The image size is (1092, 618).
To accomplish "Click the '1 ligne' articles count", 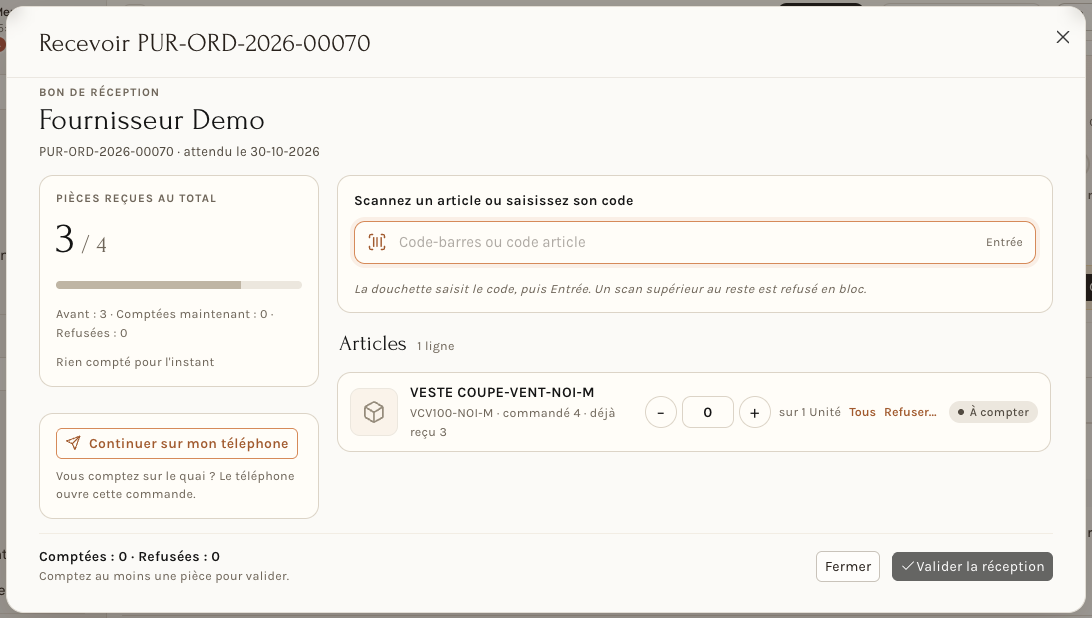I will coord(435,346).
